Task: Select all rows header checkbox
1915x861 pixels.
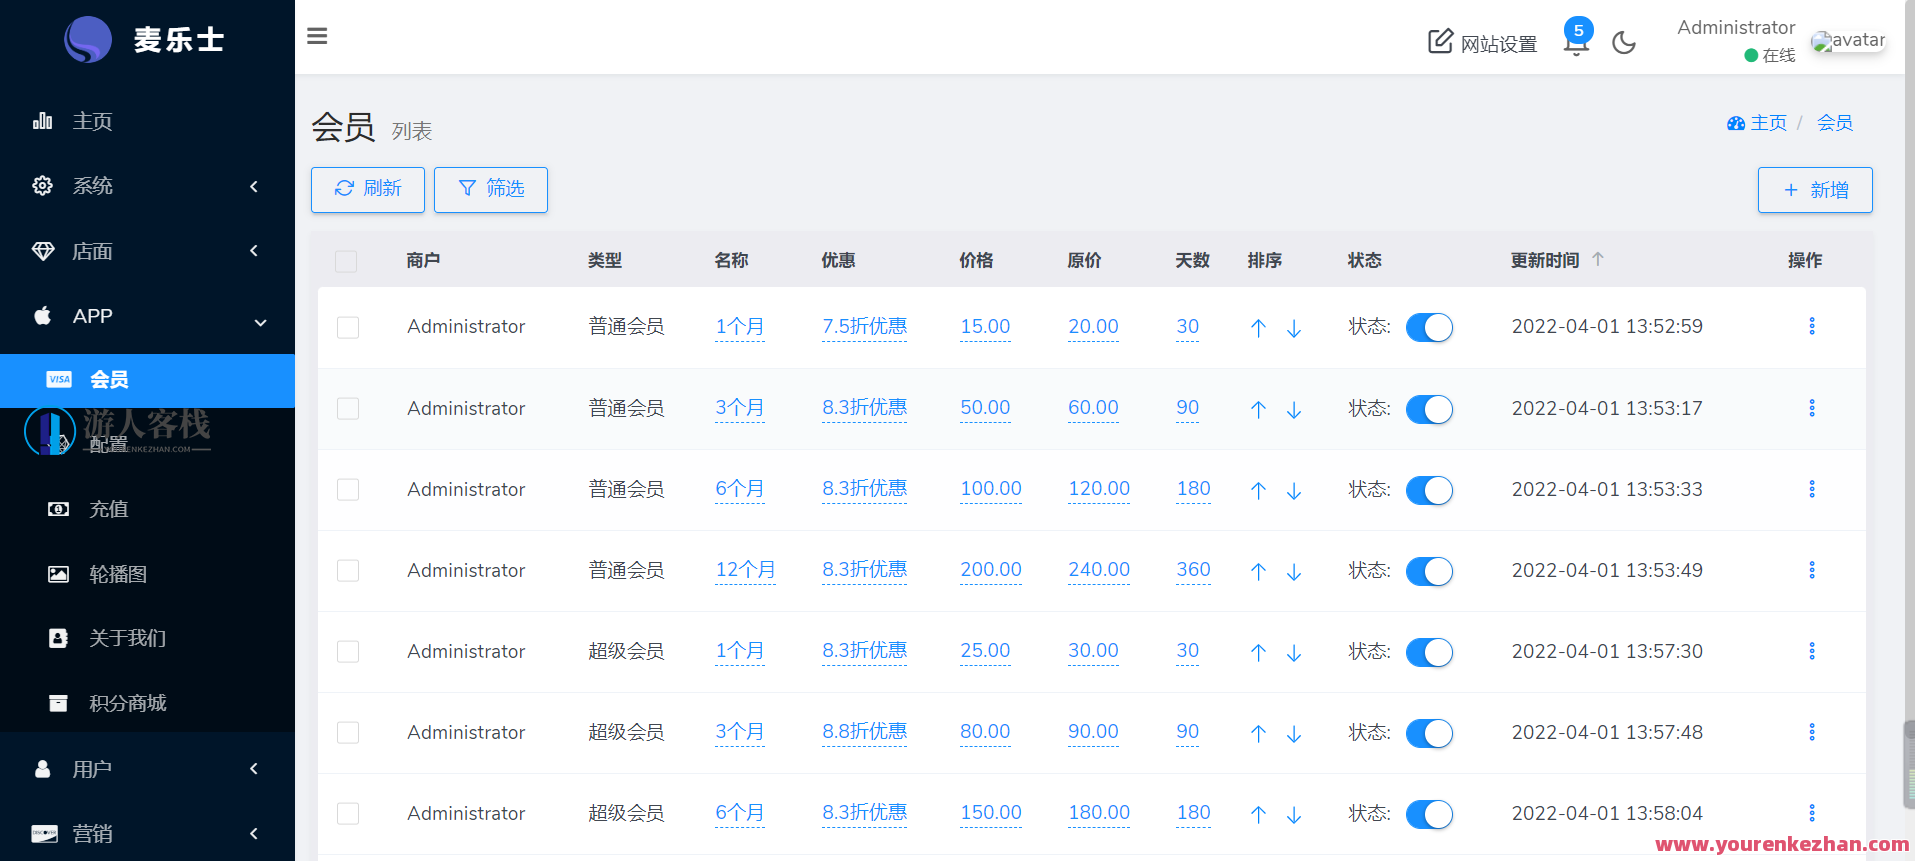Action: 346,261
